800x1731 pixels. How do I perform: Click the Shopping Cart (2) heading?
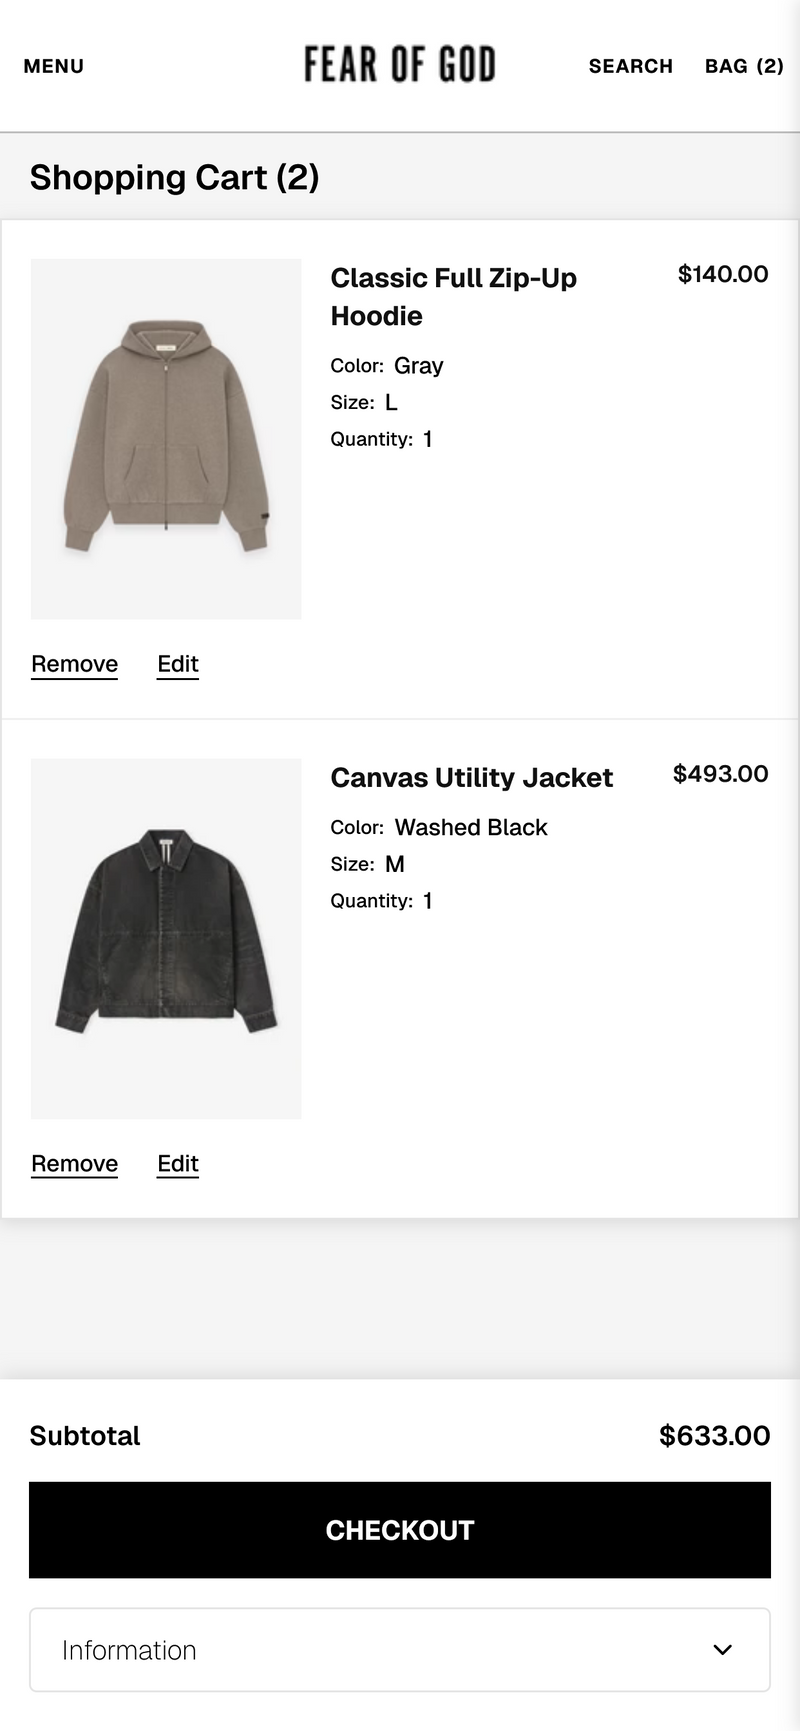coord(175,177)
